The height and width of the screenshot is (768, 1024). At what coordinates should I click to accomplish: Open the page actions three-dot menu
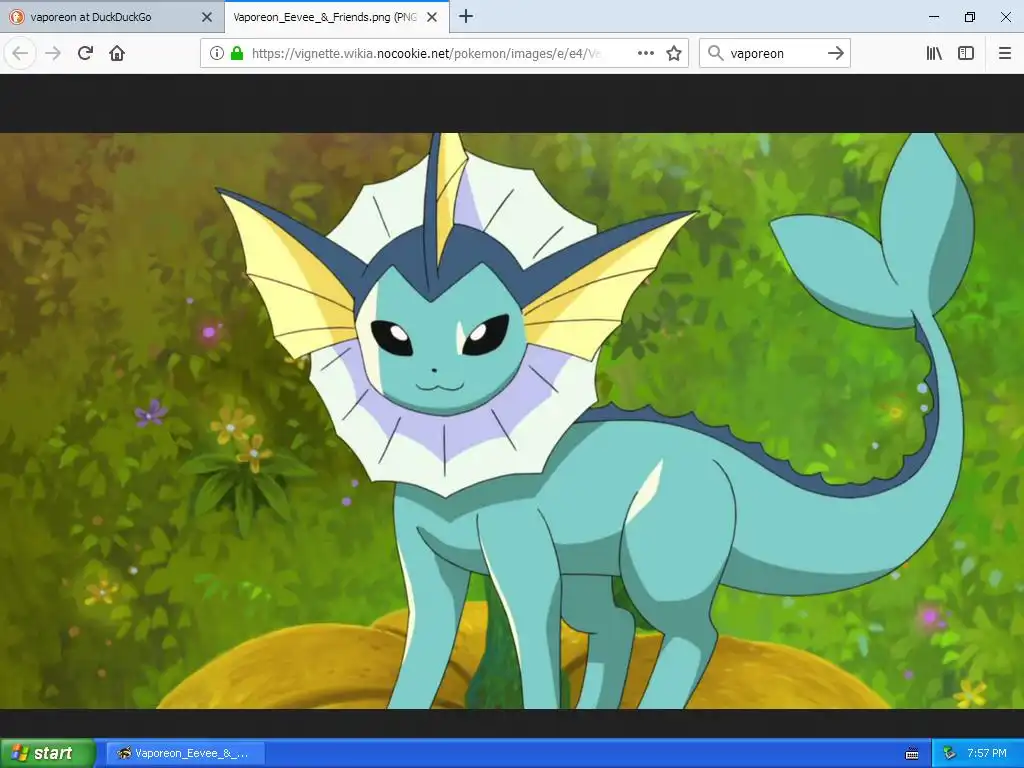(x=645, y=53)
